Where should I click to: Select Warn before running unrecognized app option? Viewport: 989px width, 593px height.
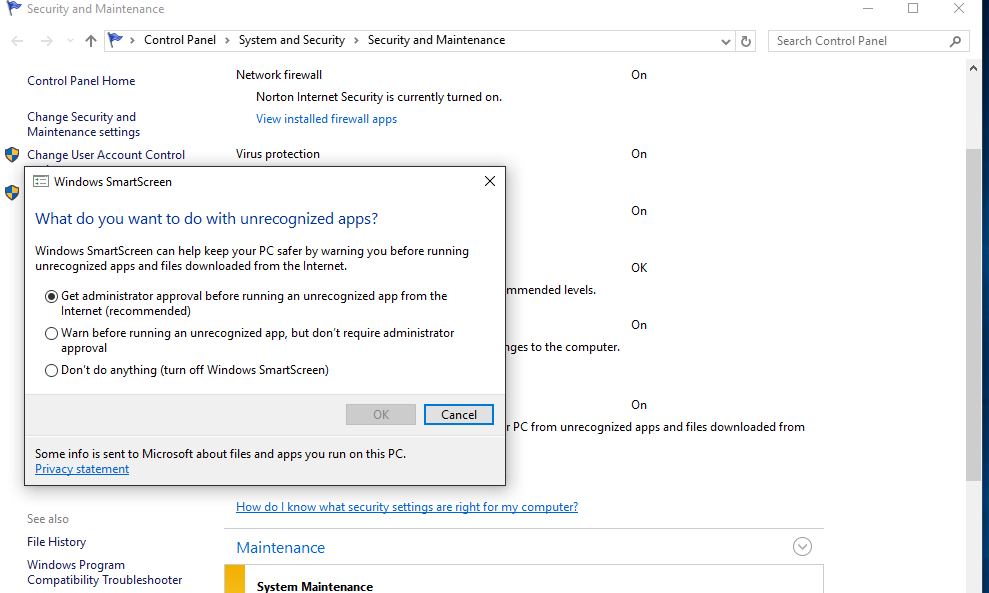(52, 334)
